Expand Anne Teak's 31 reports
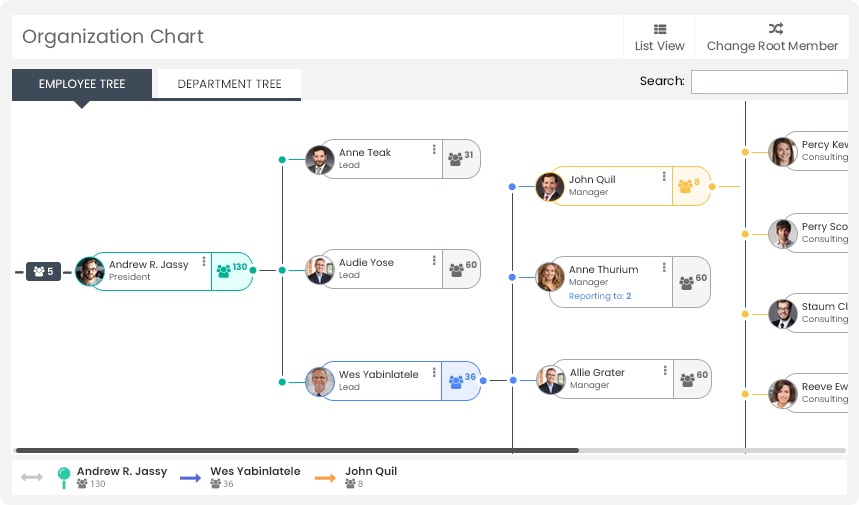Screen dimensions: 859x505 pos(461,159)
